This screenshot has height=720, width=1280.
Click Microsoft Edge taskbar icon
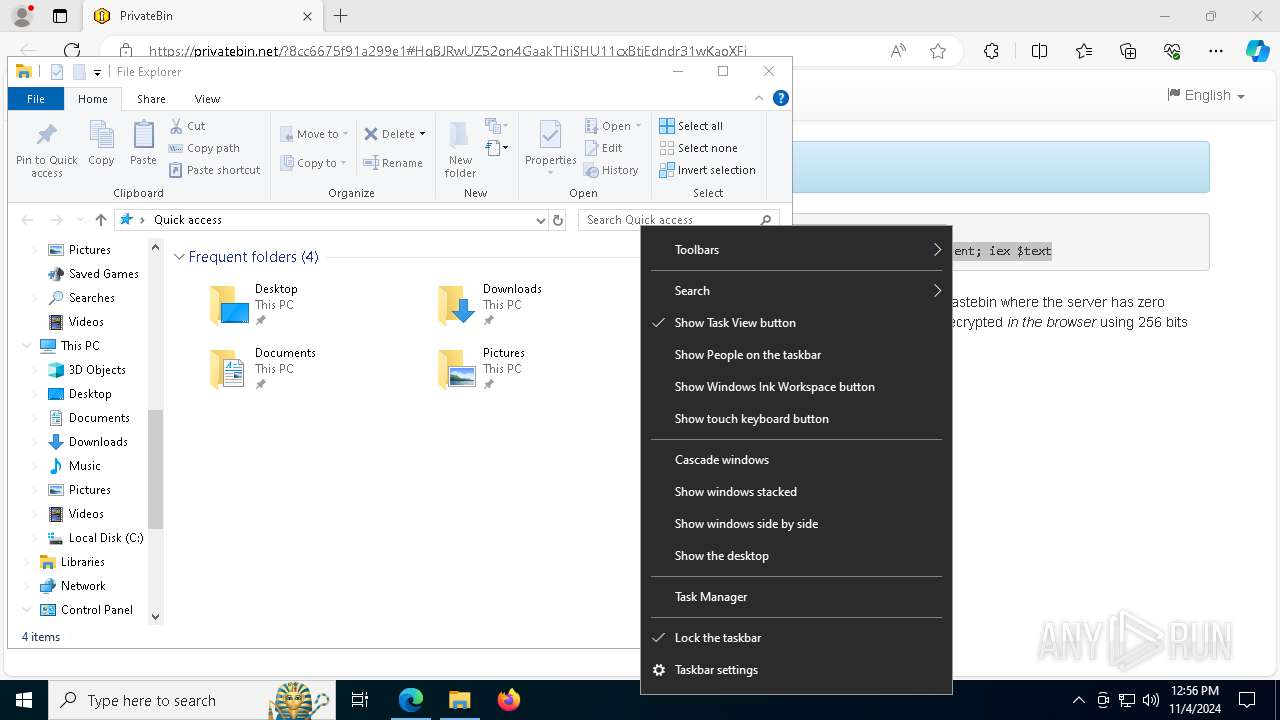coord(411,700)
